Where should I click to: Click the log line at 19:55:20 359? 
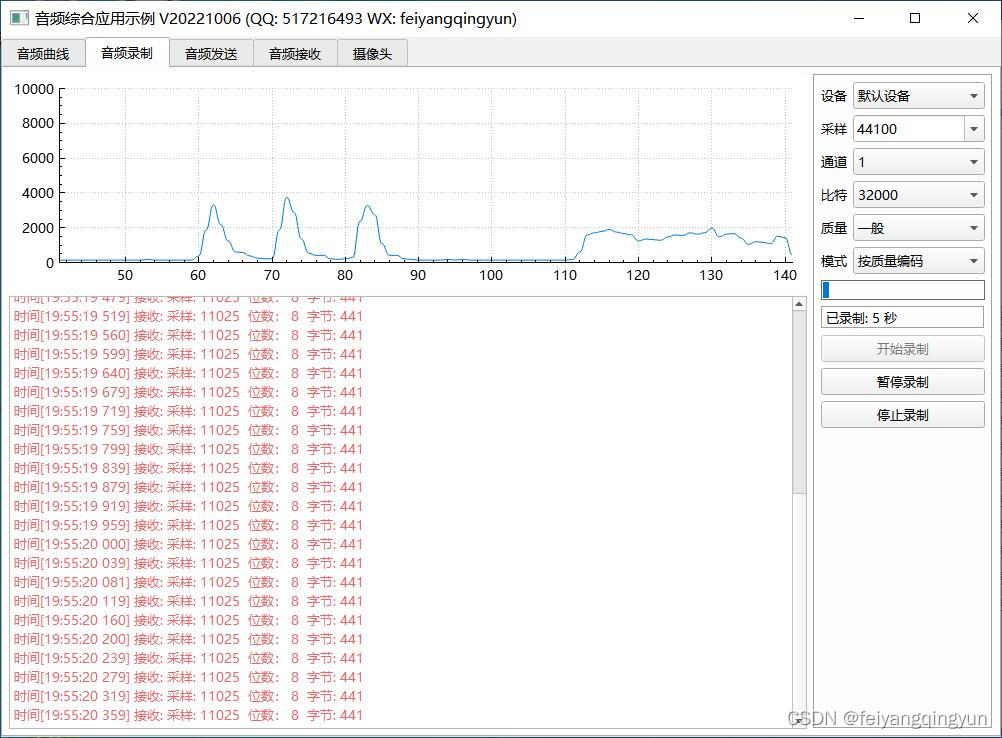coord(189,716)
